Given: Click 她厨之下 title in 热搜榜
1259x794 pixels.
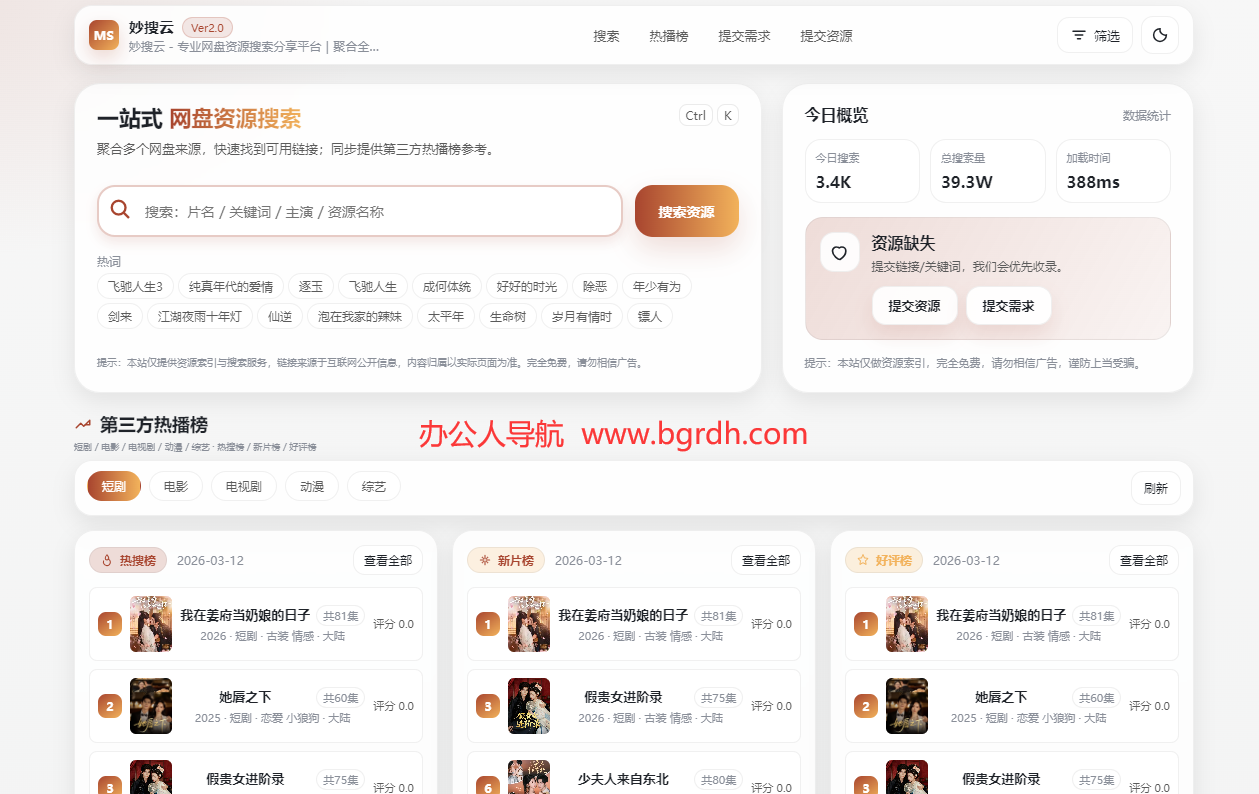Looking at the screenshot, I should tap(245, 697).
